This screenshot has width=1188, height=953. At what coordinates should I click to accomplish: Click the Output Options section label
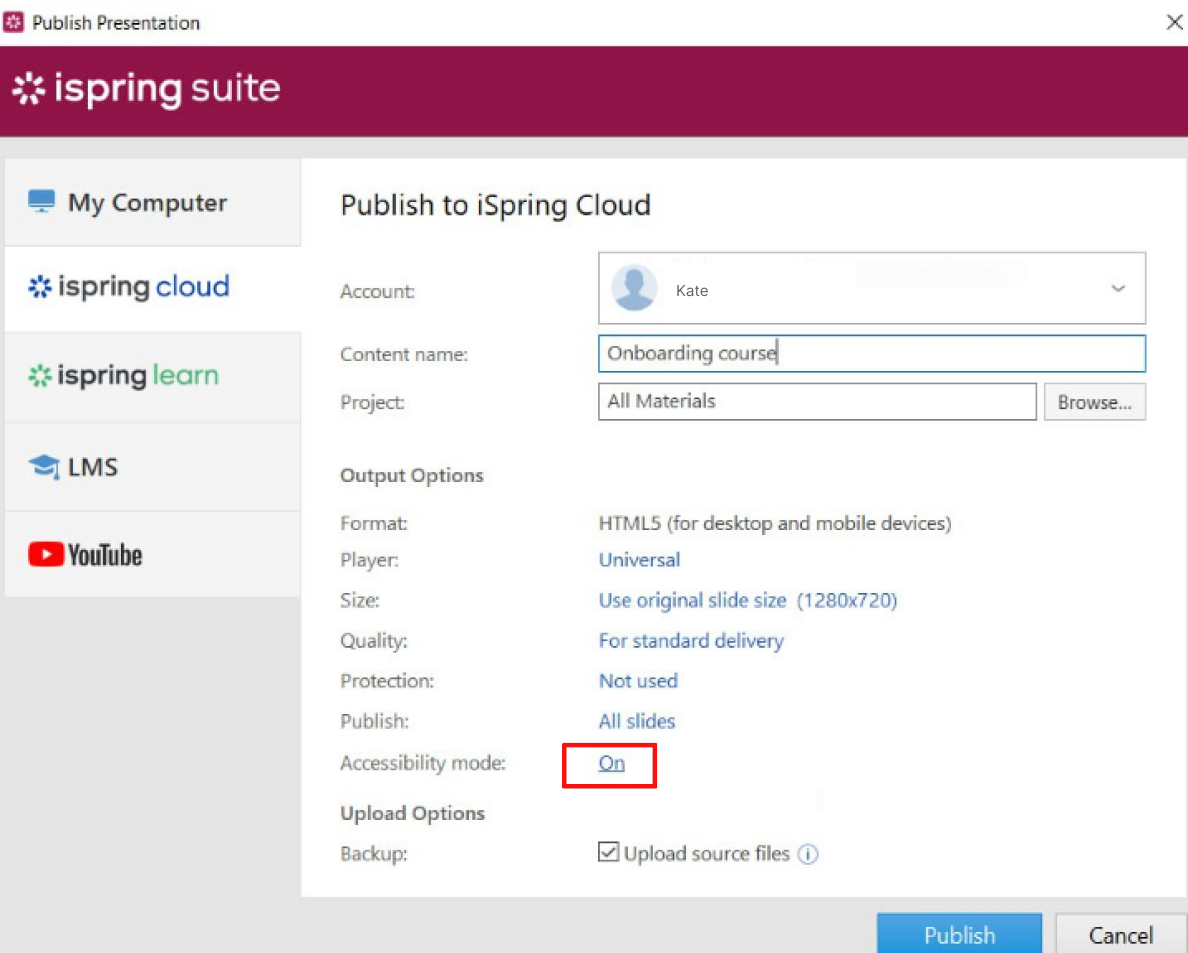[x=411, y=476]
